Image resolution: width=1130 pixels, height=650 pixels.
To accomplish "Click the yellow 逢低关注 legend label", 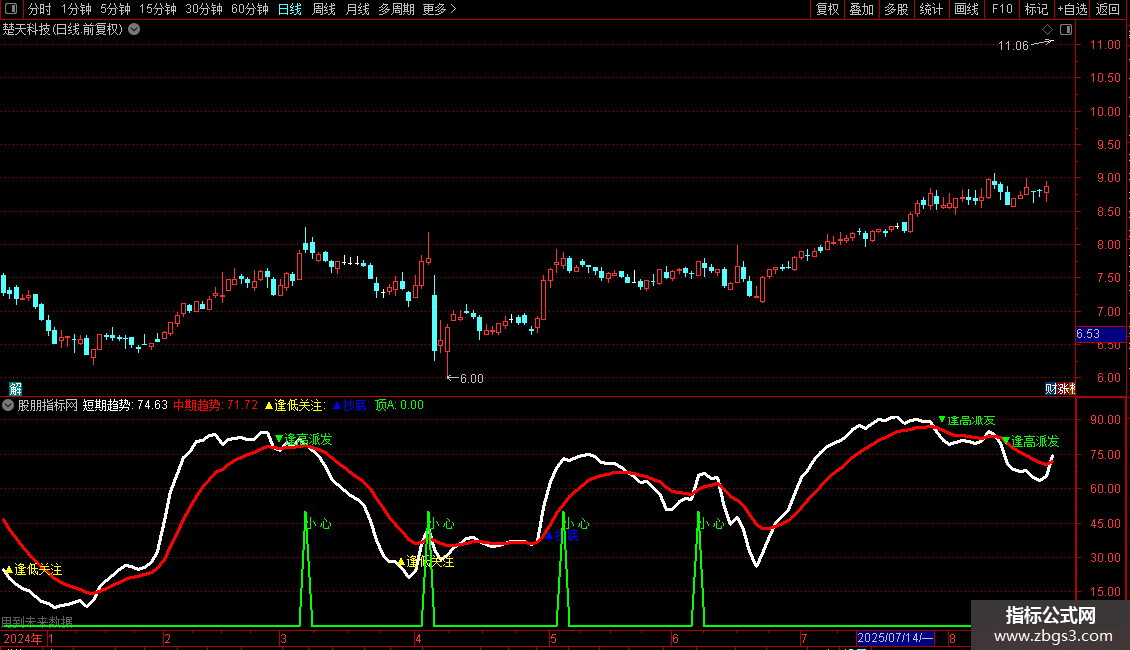I will point(295,406).
